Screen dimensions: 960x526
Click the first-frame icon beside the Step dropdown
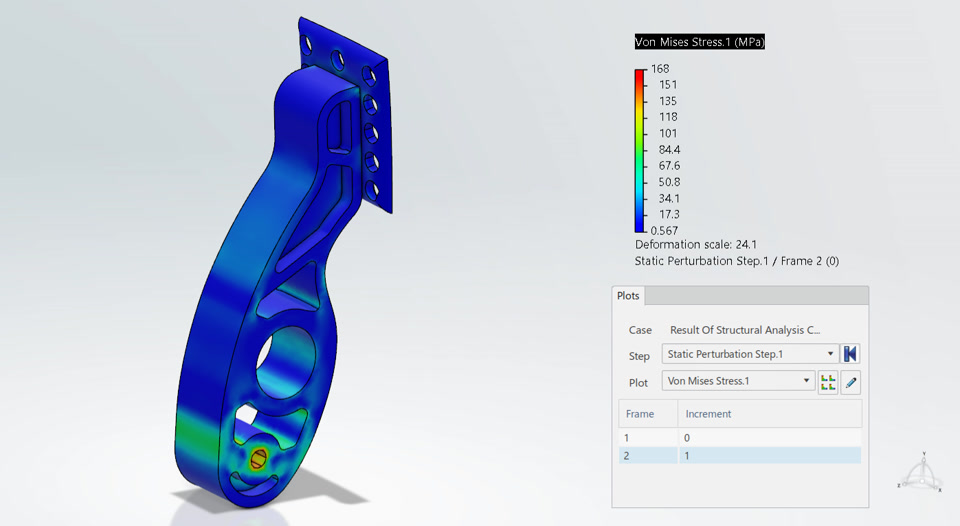tap(850, 354)
